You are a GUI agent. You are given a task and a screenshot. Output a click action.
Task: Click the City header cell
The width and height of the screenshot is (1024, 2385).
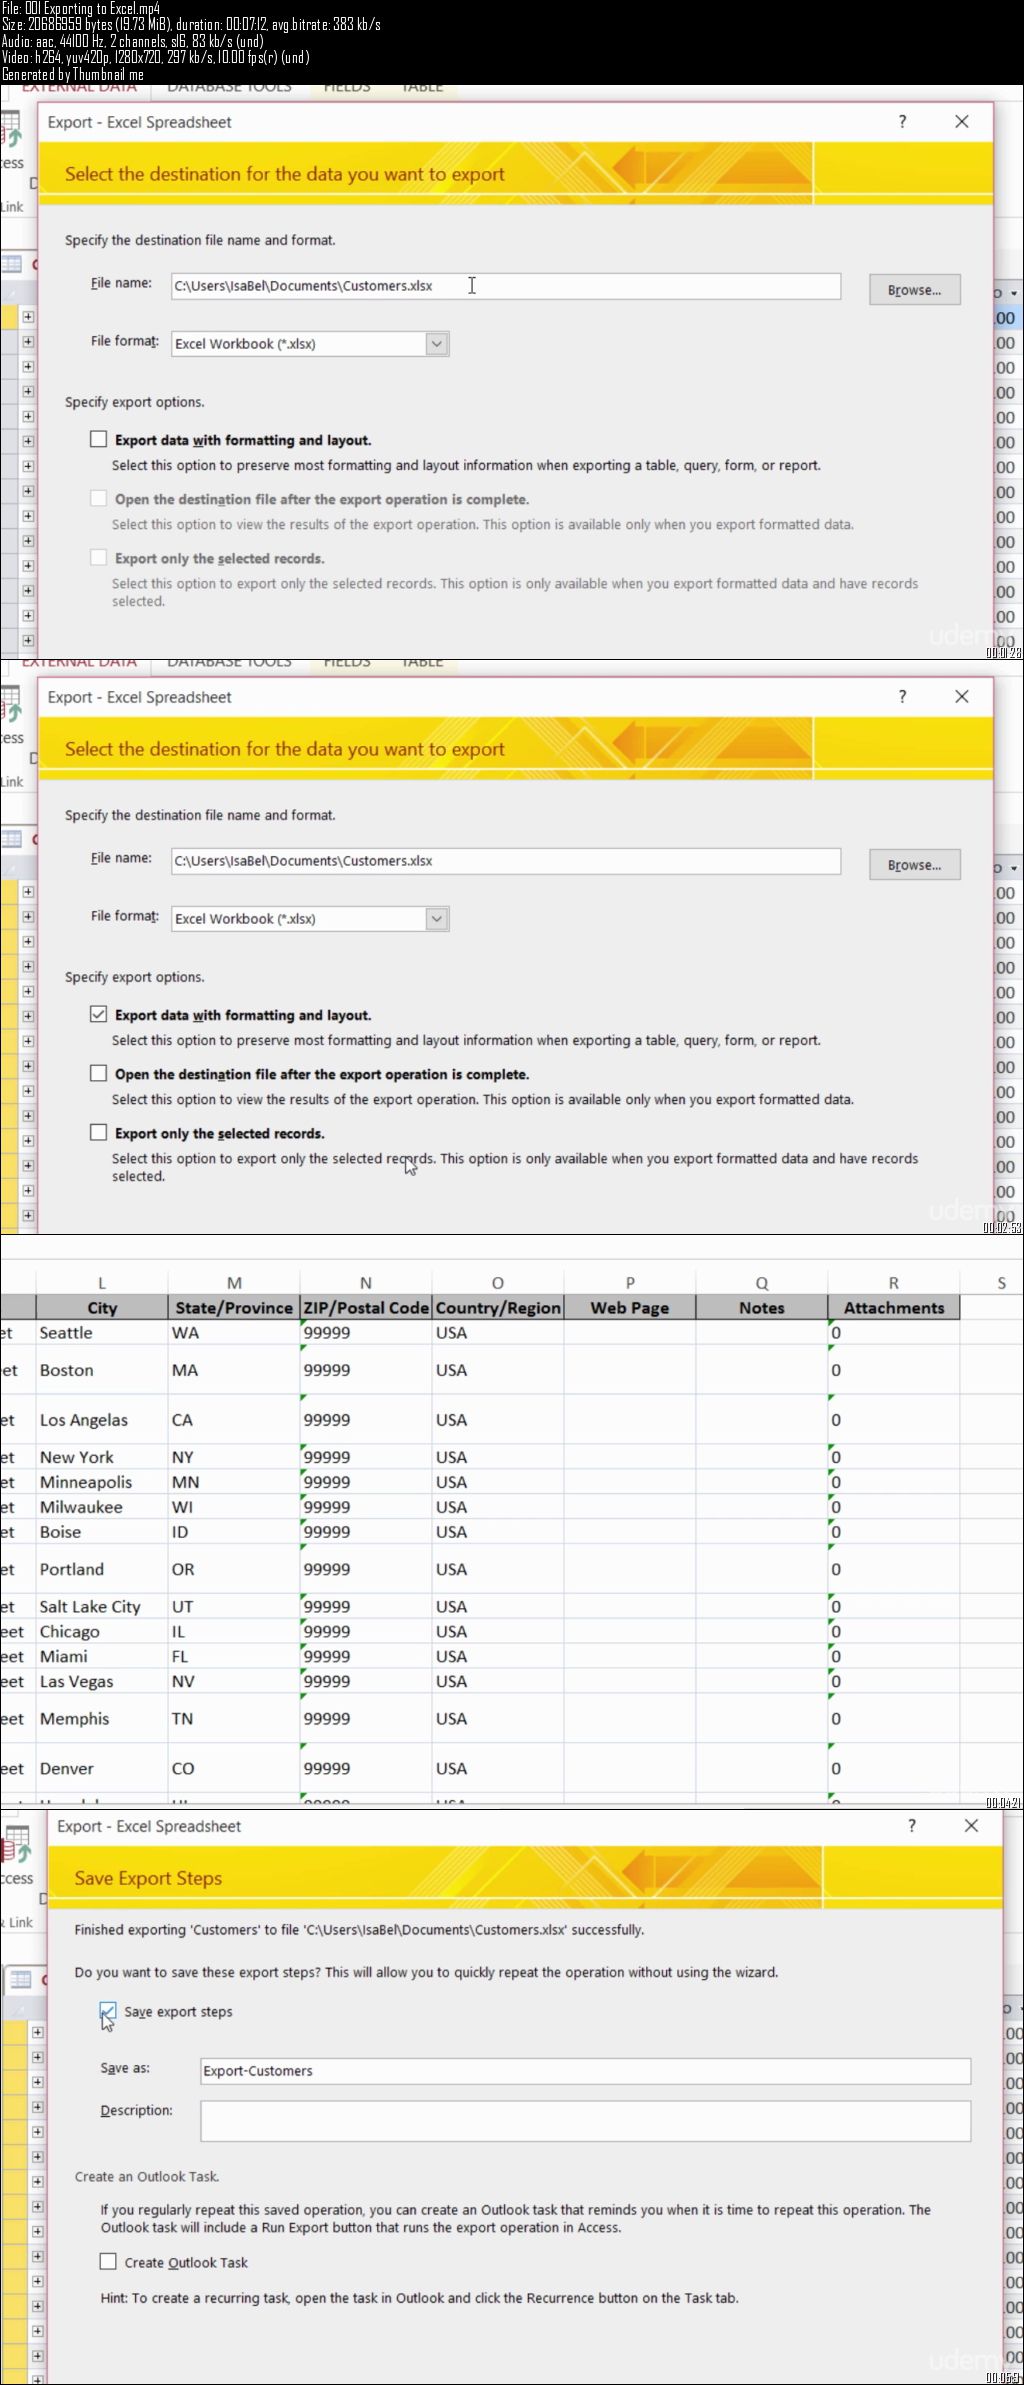pyautogui.click(x=102, y=1308)
